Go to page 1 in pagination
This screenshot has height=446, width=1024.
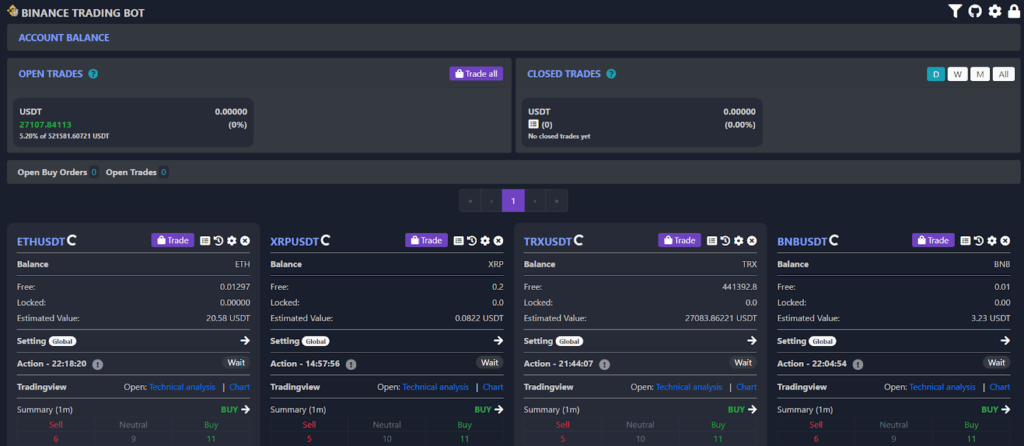click(513, 200)
